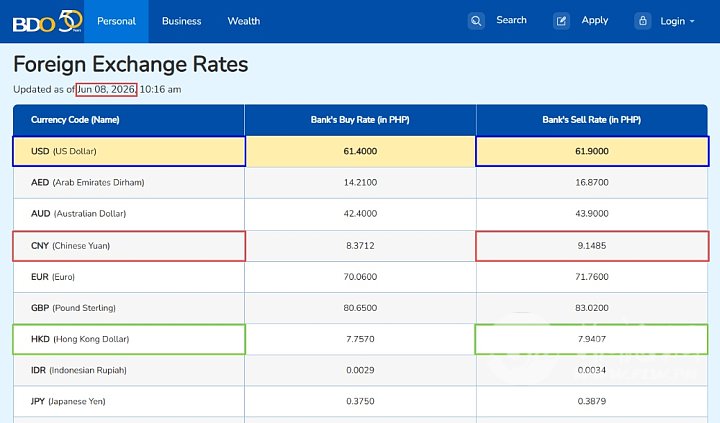Select the AED (Arab Emirates Dirham) label

(x=88, y=182)
